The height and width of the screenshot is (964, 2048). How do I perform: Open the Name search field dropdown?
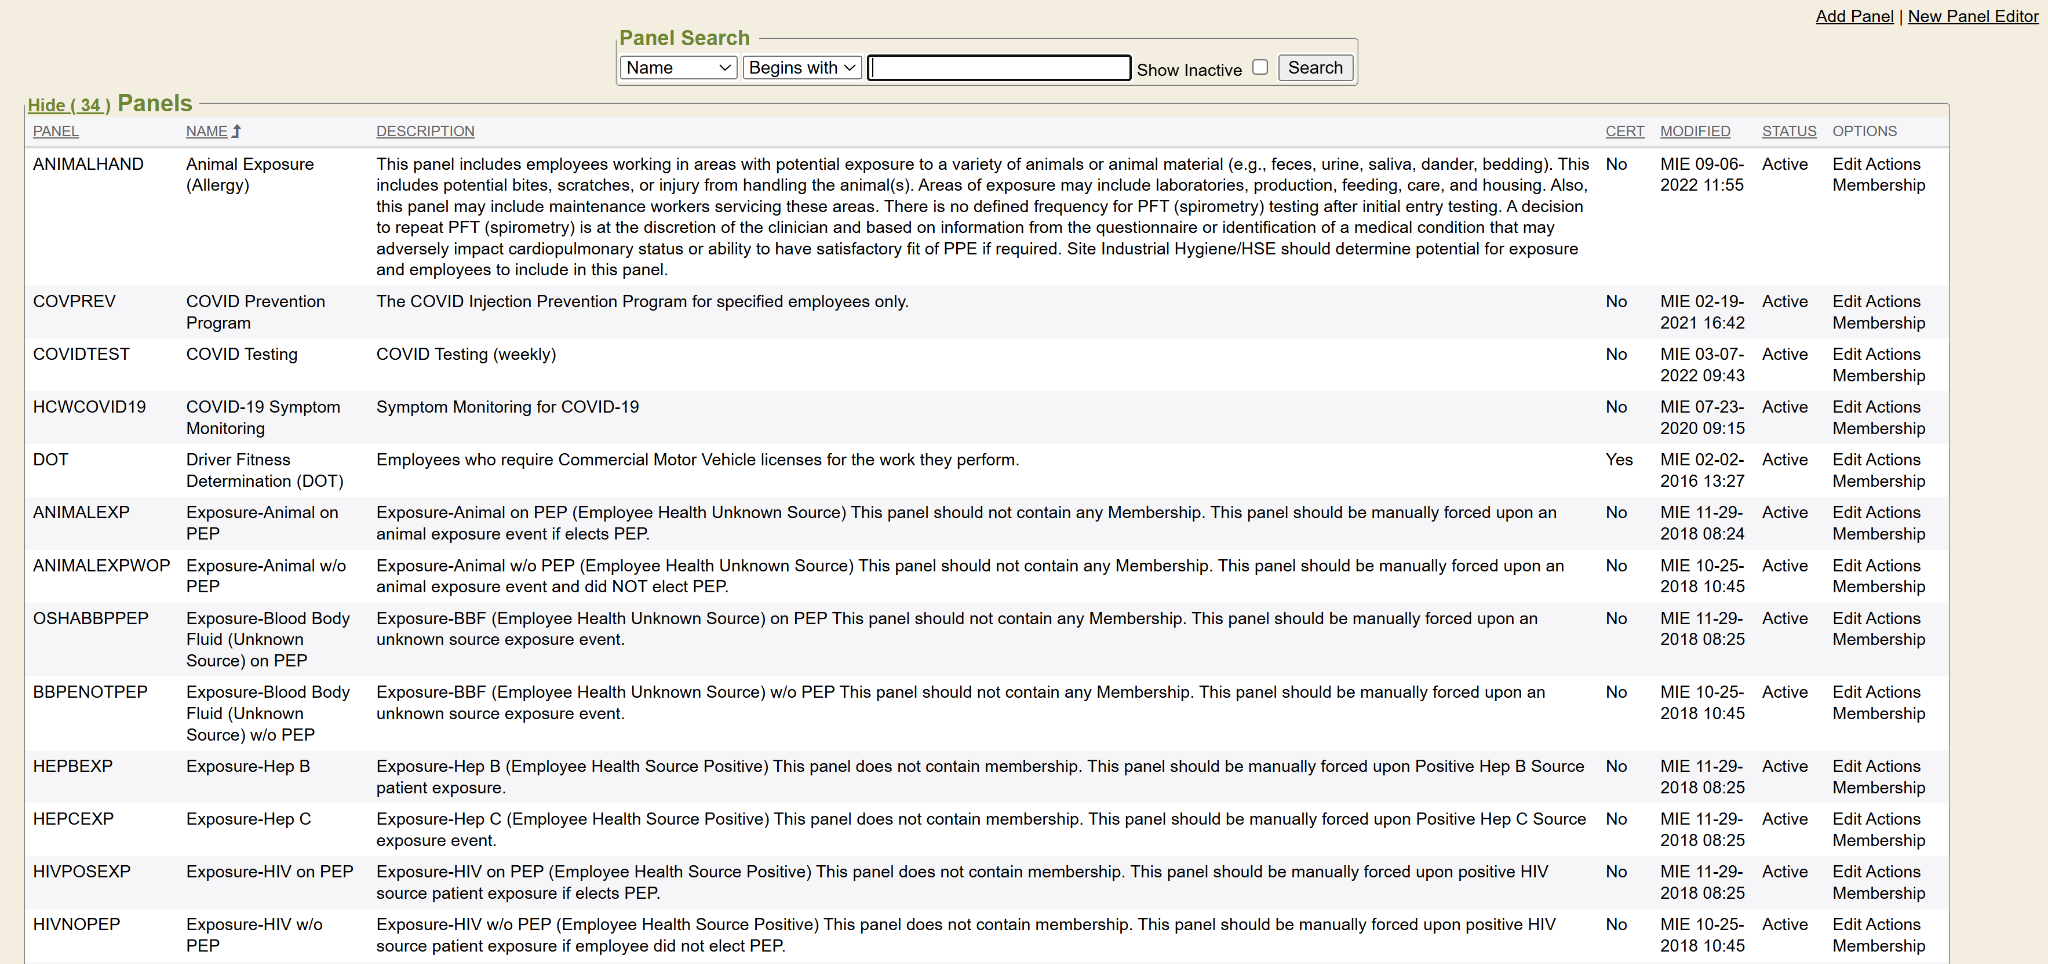pos(678,67)
